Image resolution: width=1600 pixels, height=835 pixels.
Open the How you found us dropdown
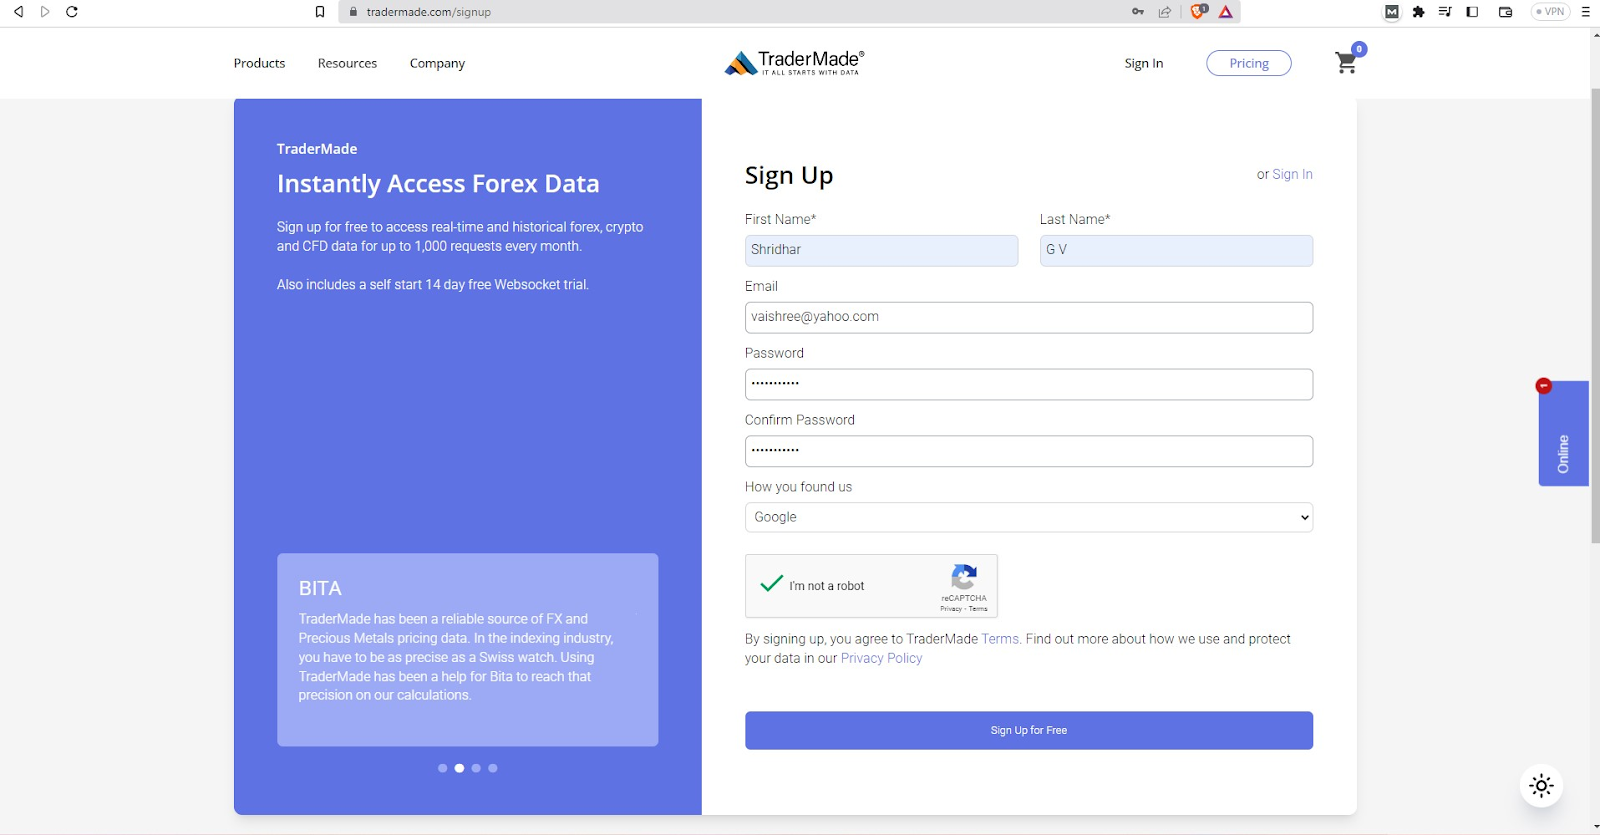[1029, 517]
